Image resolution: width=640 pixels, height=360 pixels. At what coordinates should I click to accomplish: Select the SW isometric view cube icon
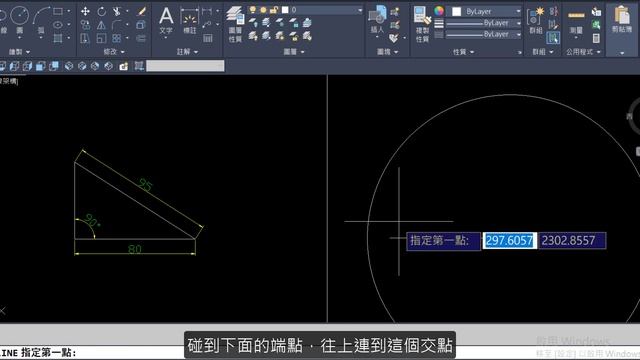click(69, 66)
